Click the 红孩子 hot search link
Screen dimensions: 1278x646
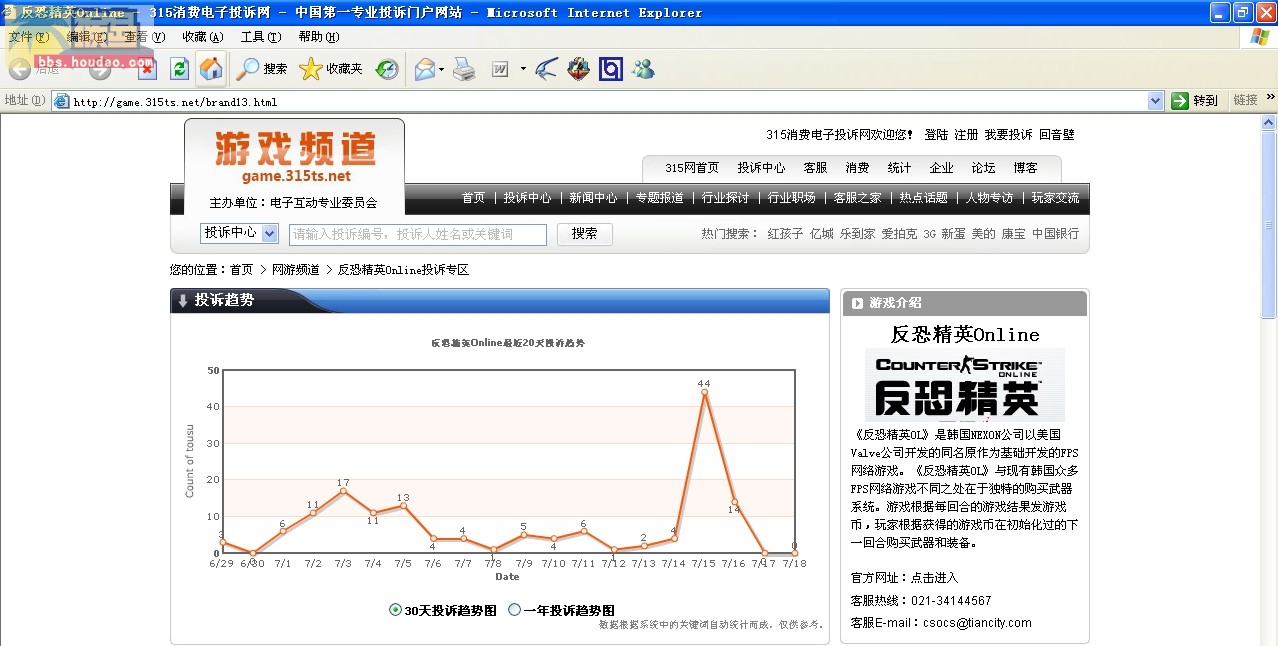click(785, 234)
